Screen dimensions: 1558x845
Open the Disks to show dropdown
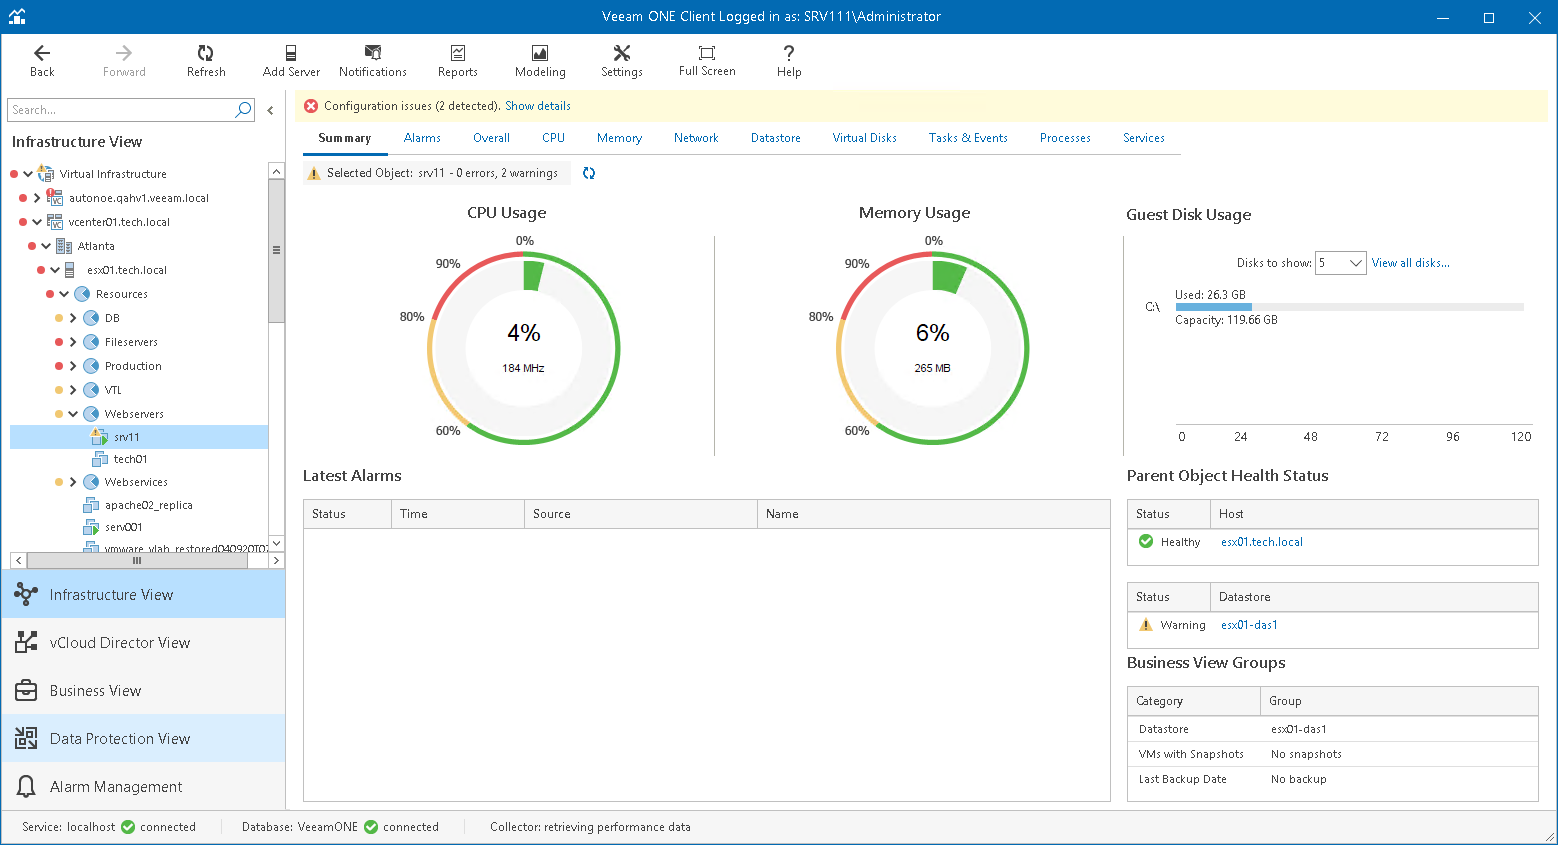click(1340, 263)
